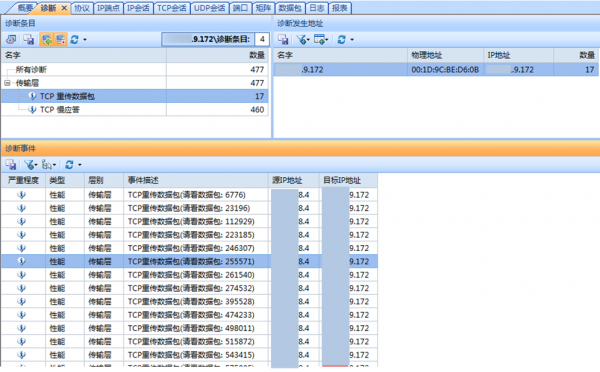Click severity icon of packet 246307 event
Screen dimensions: 600x372
(22, 248)
